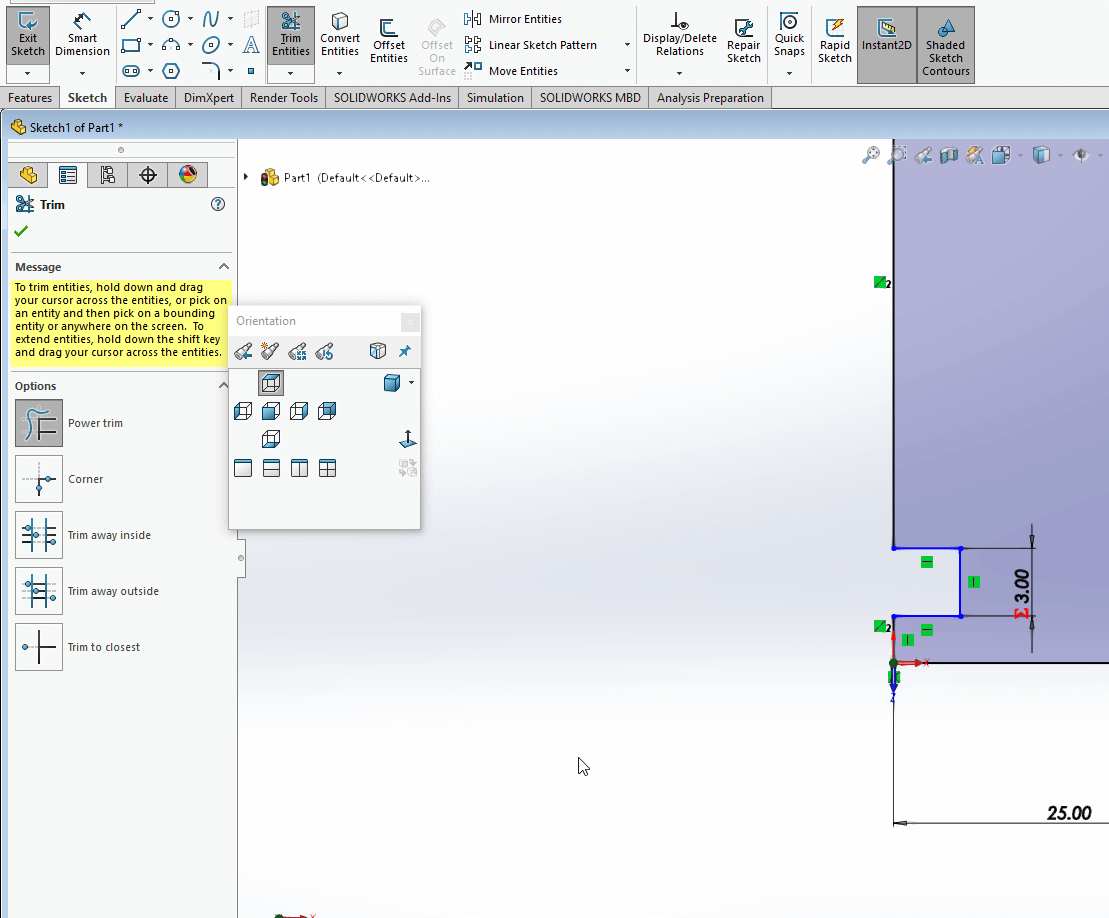Collapse the Options section
Image resolution: width=1109 pixels, height=918 pixels.
[x=223, y=385]
